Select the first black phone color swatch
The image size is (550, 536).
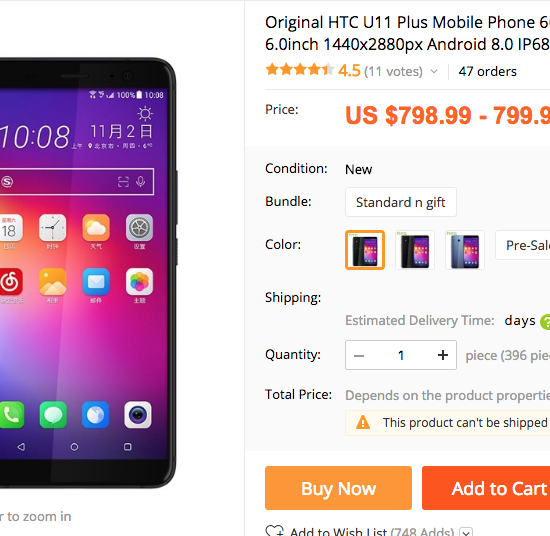[365, 250]
